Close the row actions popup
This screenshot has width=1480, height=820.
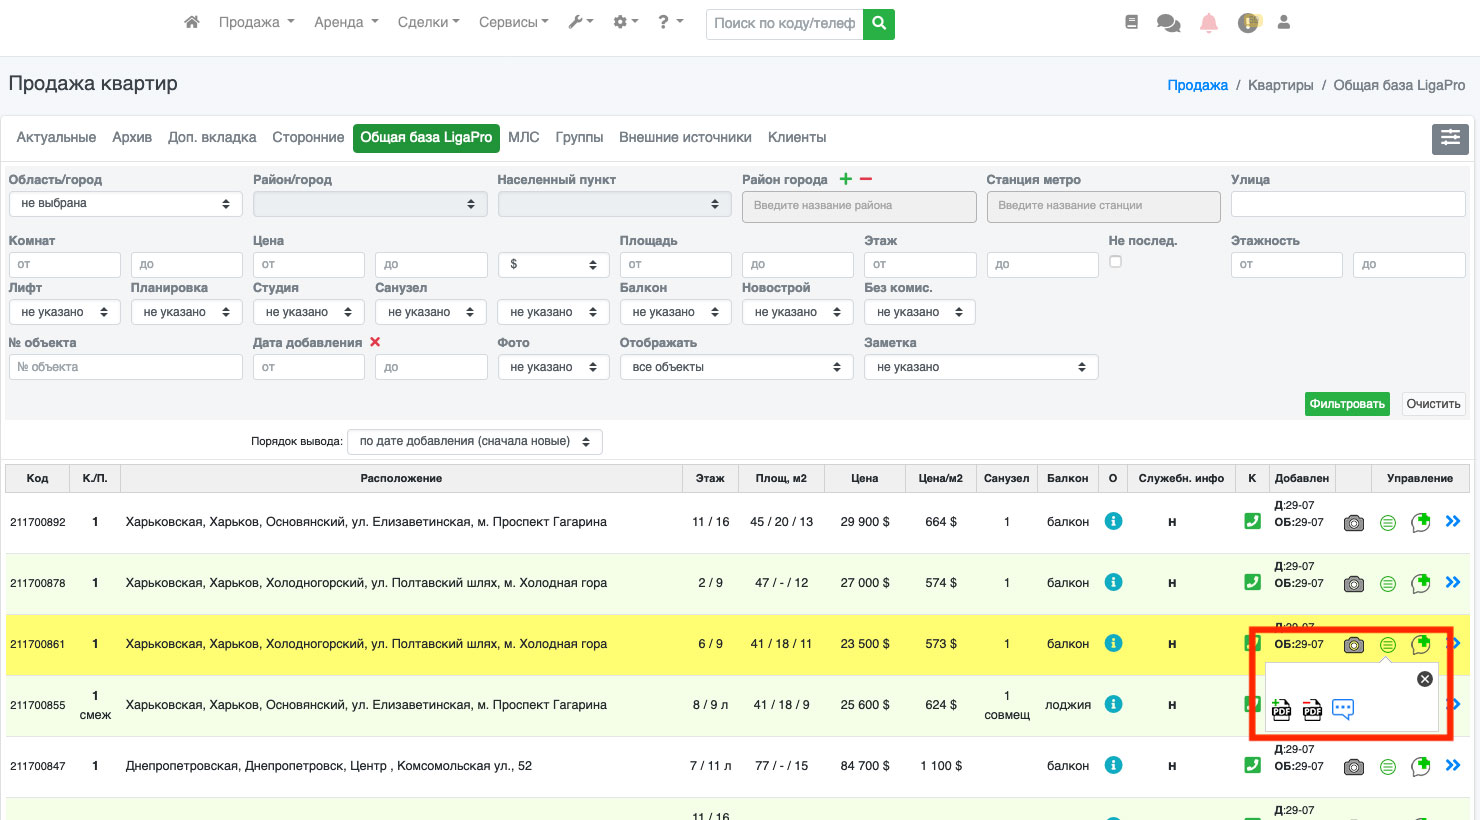pyautogui.click(x=1425, y=679)
